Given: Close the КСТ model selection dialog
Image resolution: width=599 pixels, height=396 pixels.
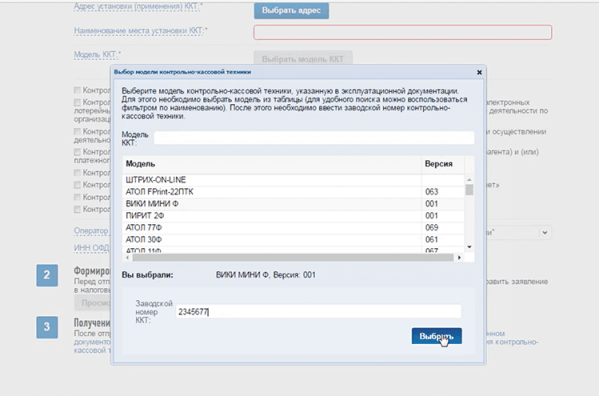Looking at the screenshot, I should click(479, 72).
